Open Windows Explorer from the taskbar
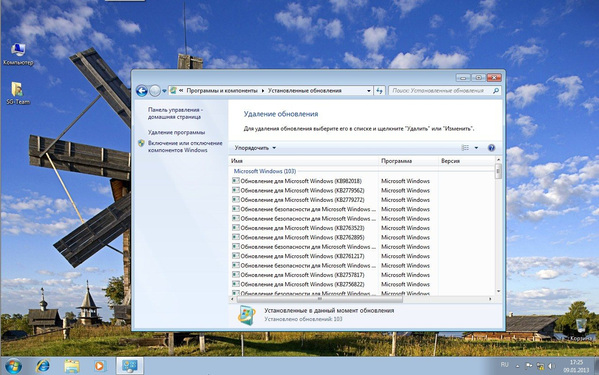 click(72, 366)
